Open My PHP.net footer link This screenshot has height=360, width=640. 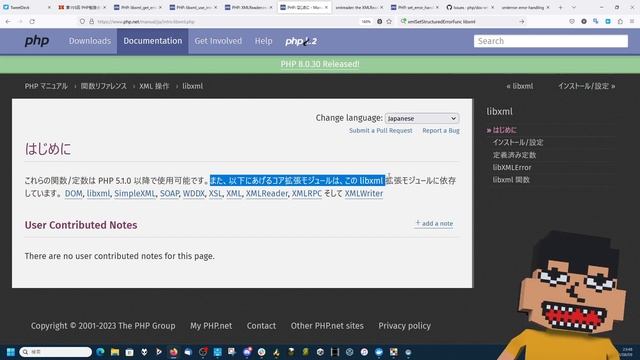(211, 326)
